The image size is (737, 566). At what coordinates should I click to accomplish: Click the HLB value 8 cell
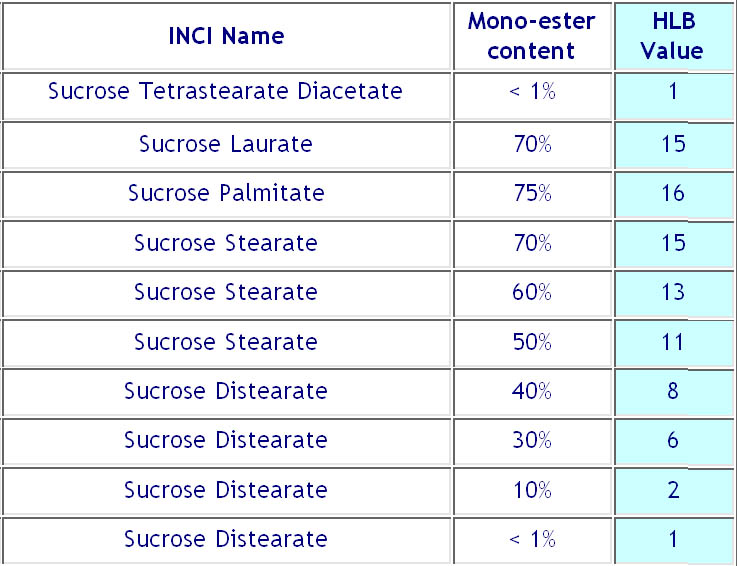(673, 391)
